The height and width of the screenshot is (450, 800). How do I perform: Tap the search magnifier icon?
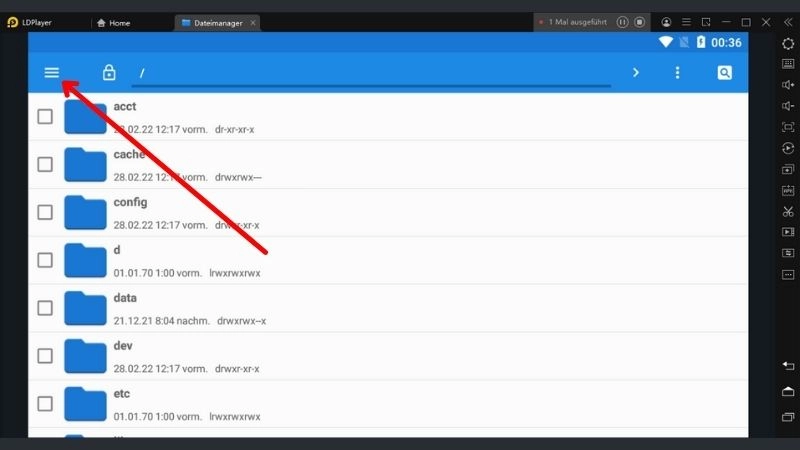(724, 72)
